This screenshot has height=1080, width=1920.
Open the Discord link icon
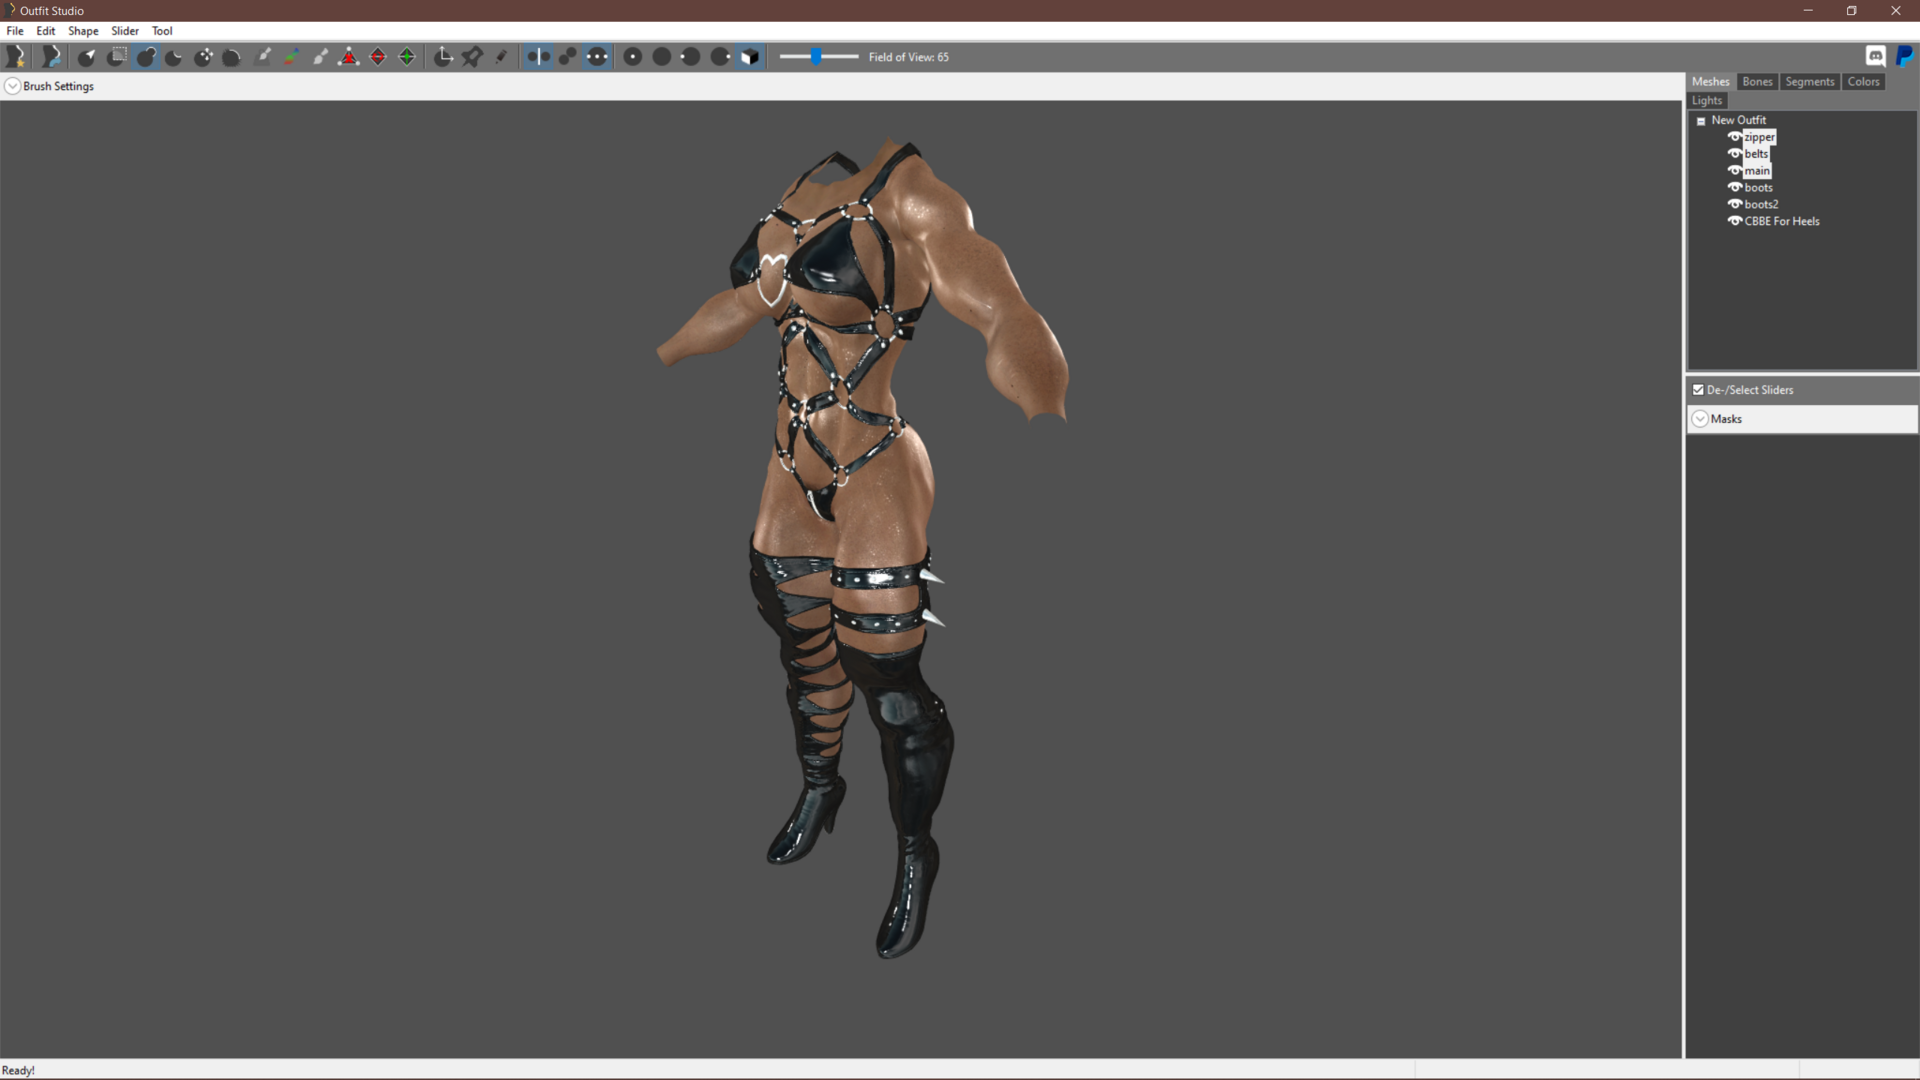[x=1876, y=57]
